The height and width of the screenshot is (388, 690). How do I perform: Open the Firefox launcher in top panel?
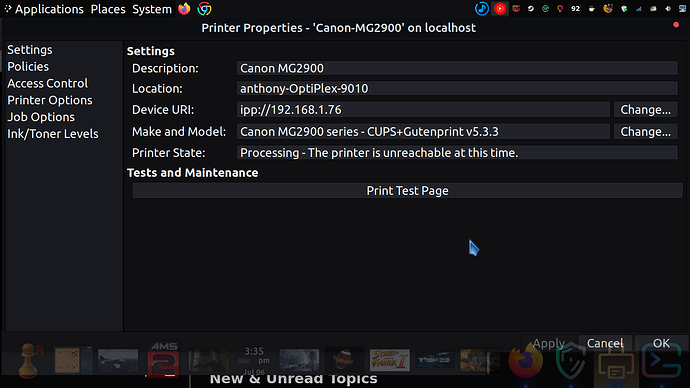point(184,9)
